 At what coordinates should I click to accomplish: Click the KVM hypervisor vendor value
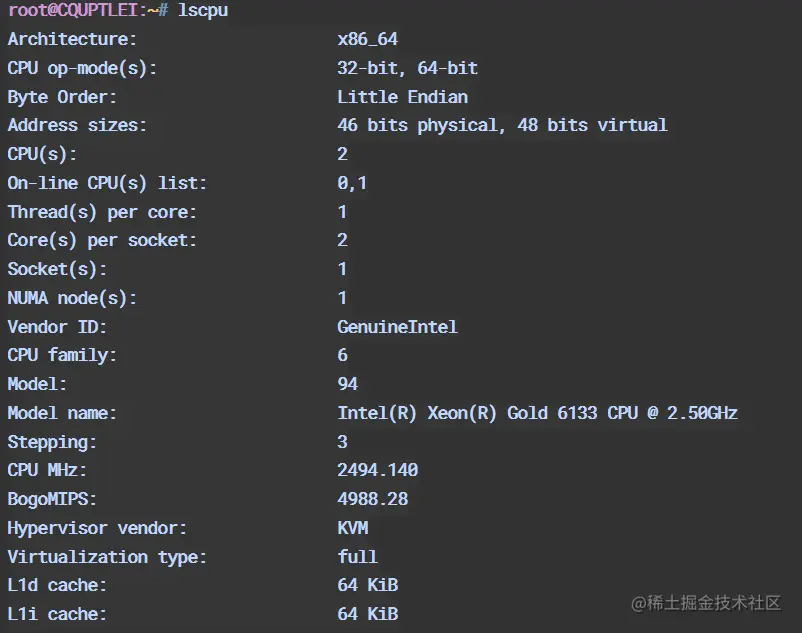tap(352, 528)
